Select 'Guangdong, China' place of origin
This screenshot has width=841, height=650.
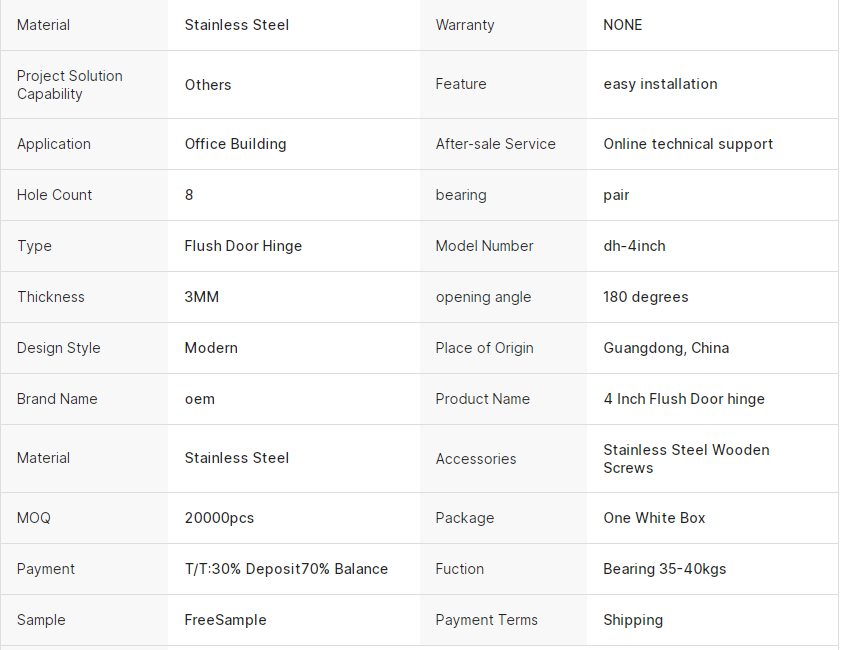666,348
